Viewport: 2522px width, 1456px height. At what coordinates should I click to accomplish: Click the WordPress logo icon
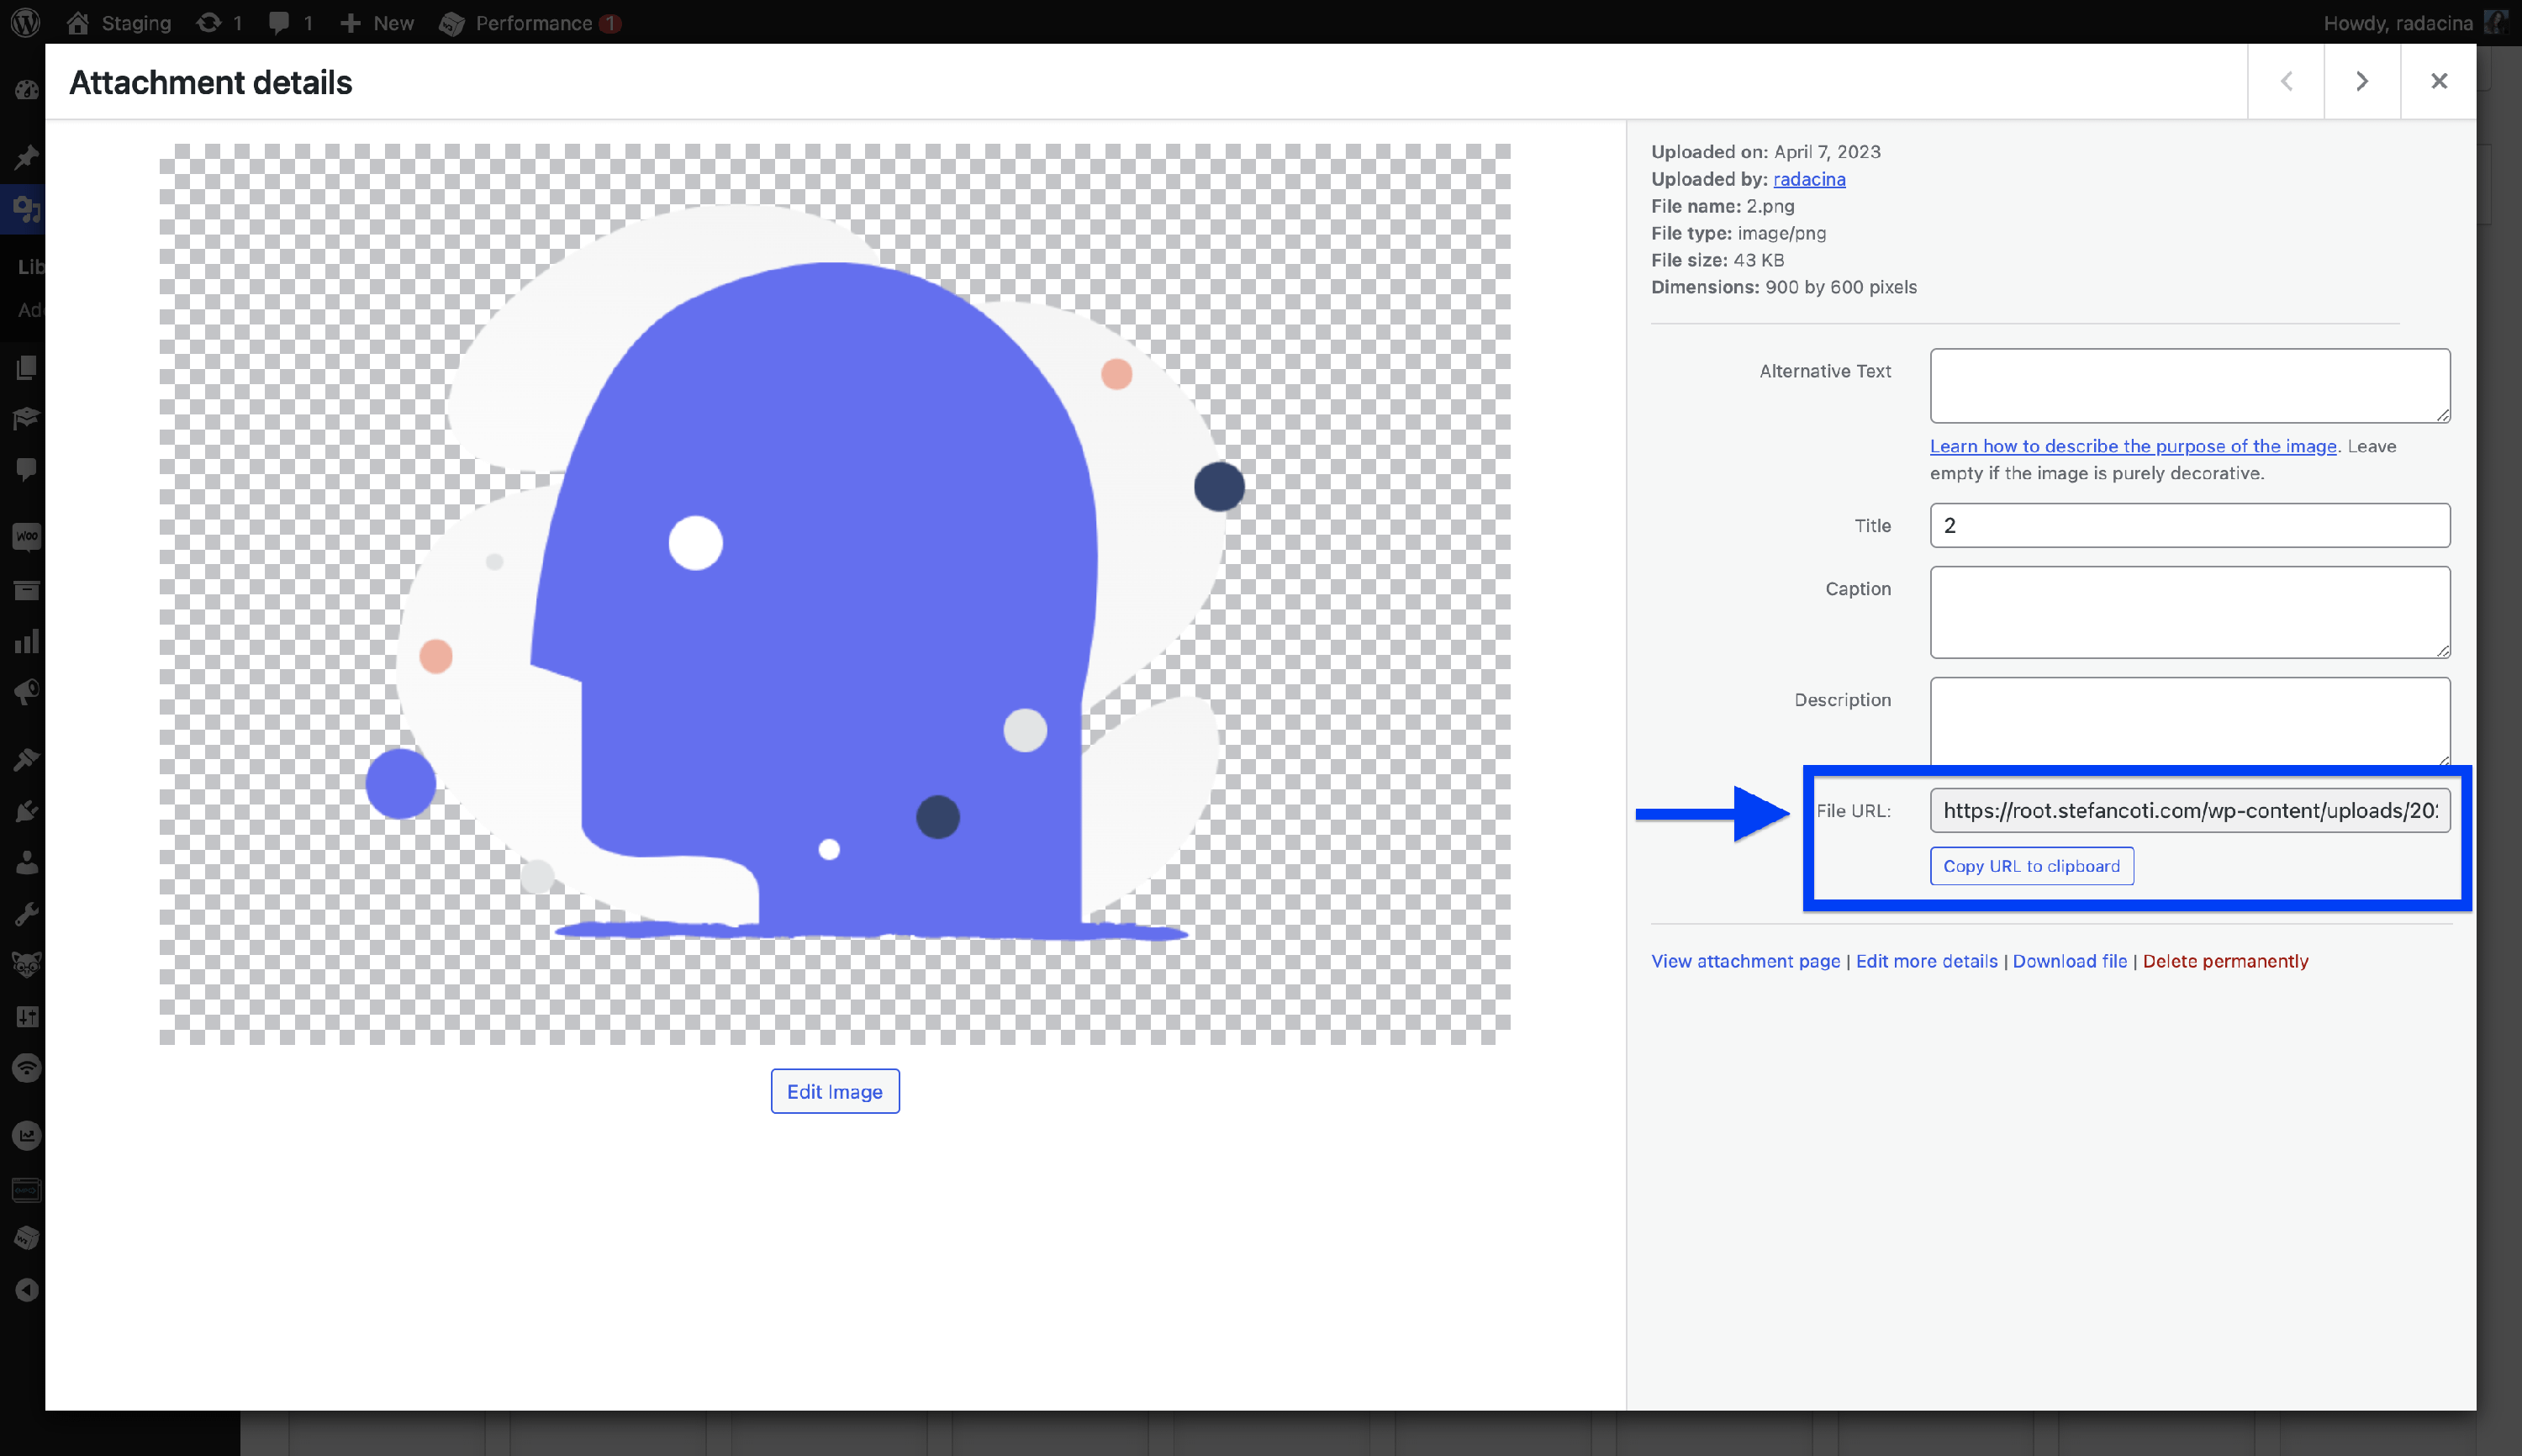coord(26,22)
